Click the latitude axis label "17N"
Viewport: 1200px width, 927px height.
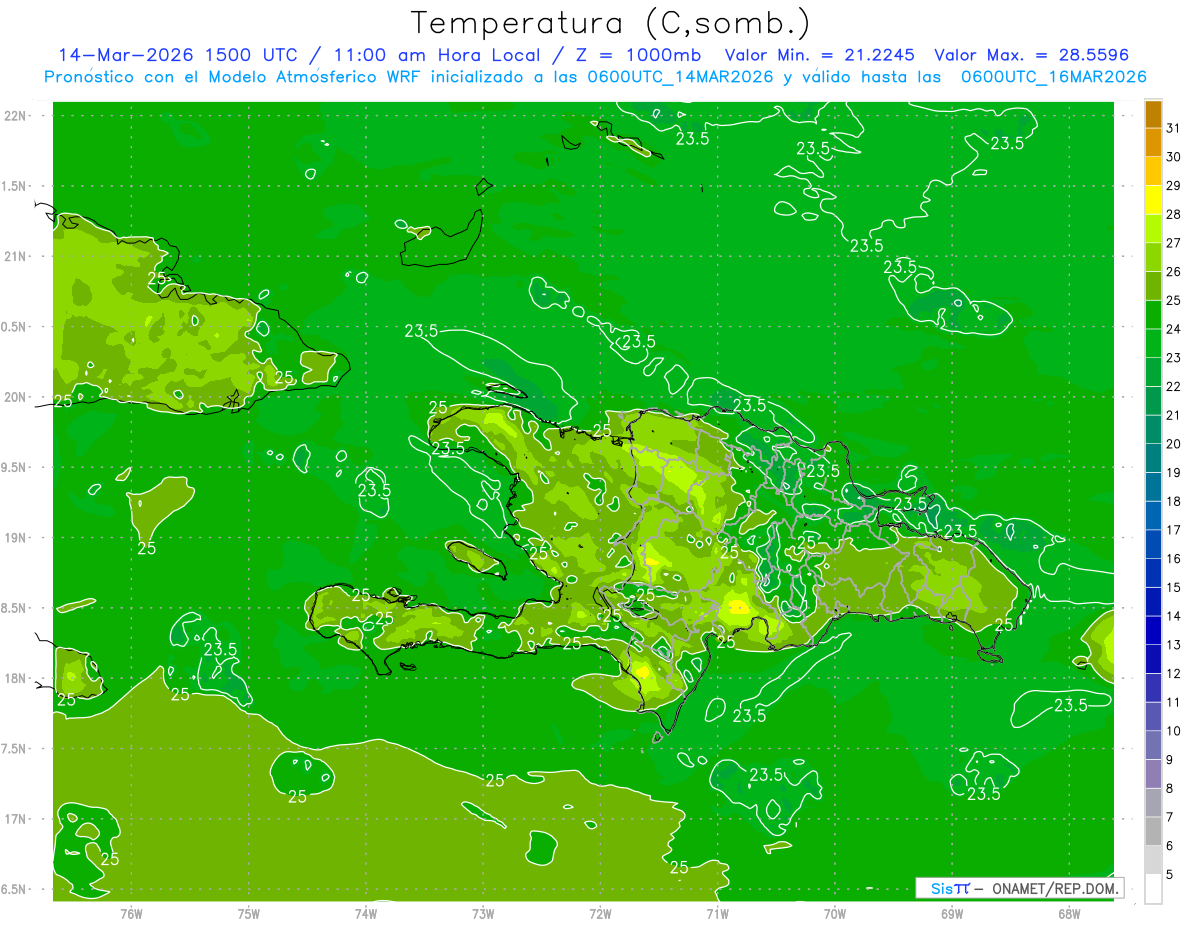click(15, 819)
